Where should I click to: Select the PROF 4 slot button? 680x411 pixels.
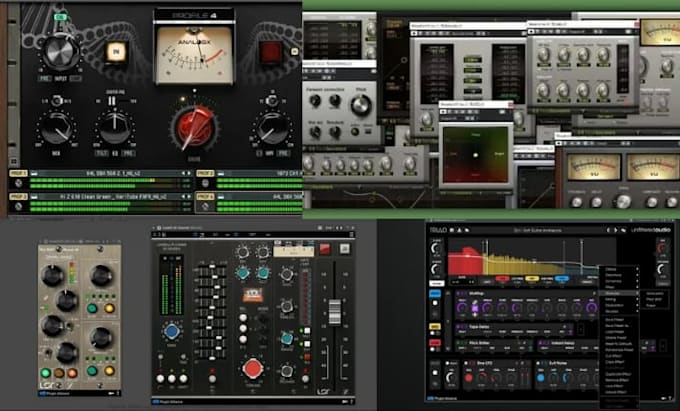[x=205, y=196]
